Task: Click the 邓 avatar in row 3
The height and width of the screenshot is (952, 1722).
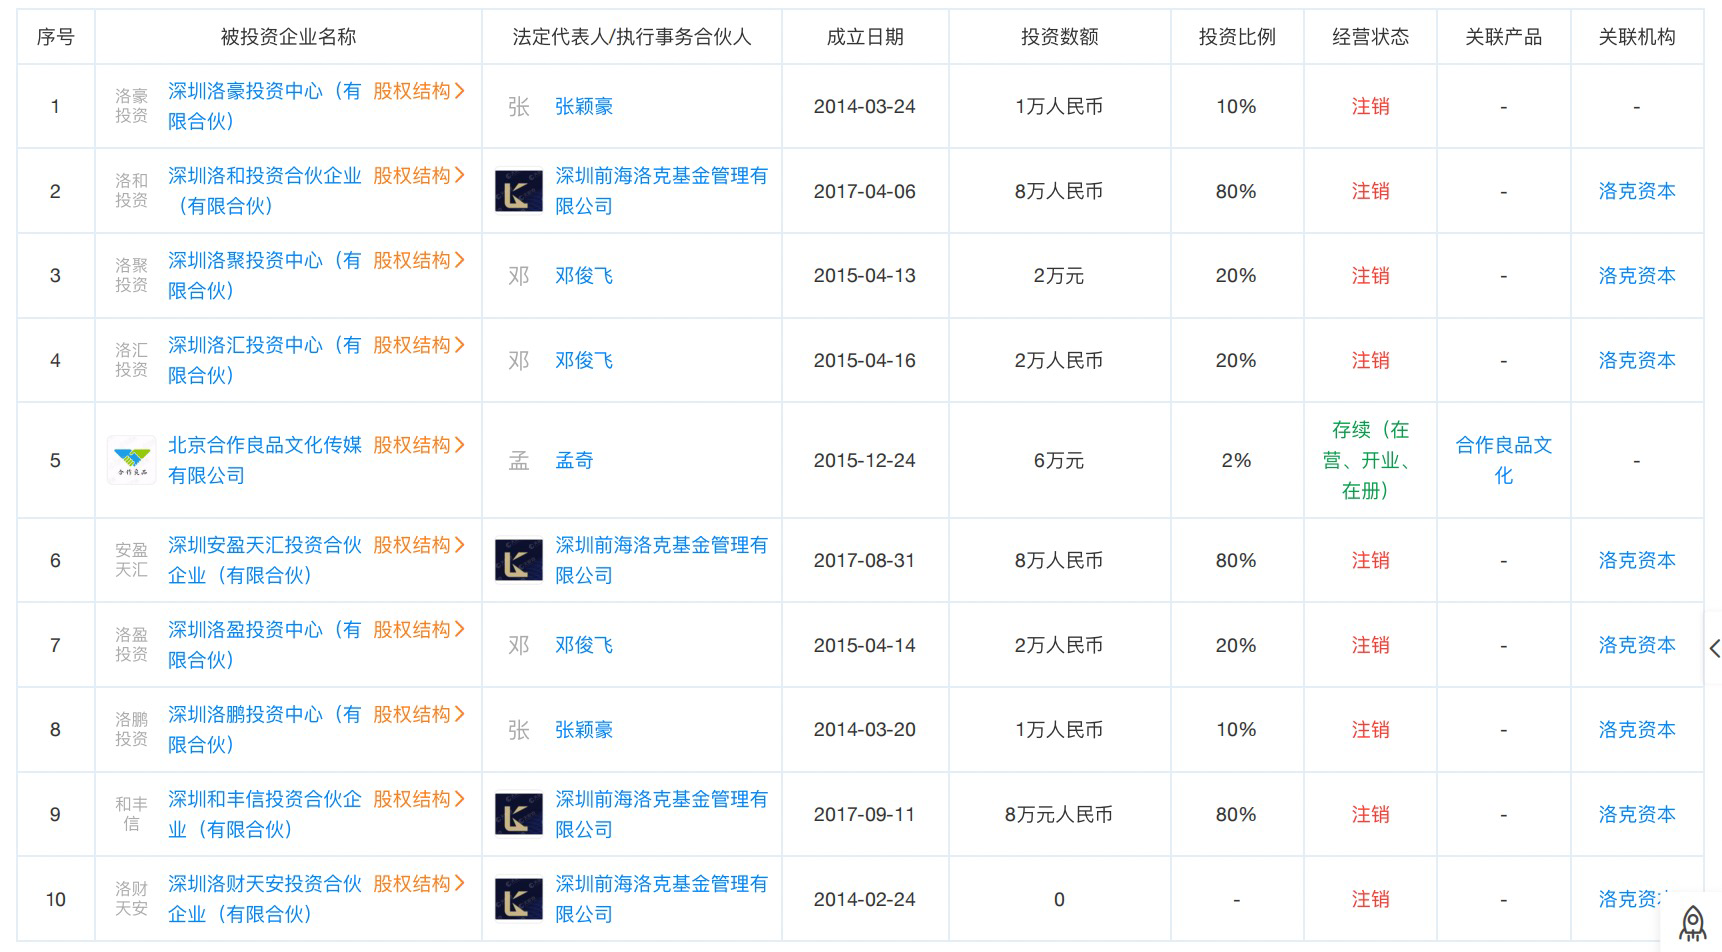Action: click(x=519, y=276)
